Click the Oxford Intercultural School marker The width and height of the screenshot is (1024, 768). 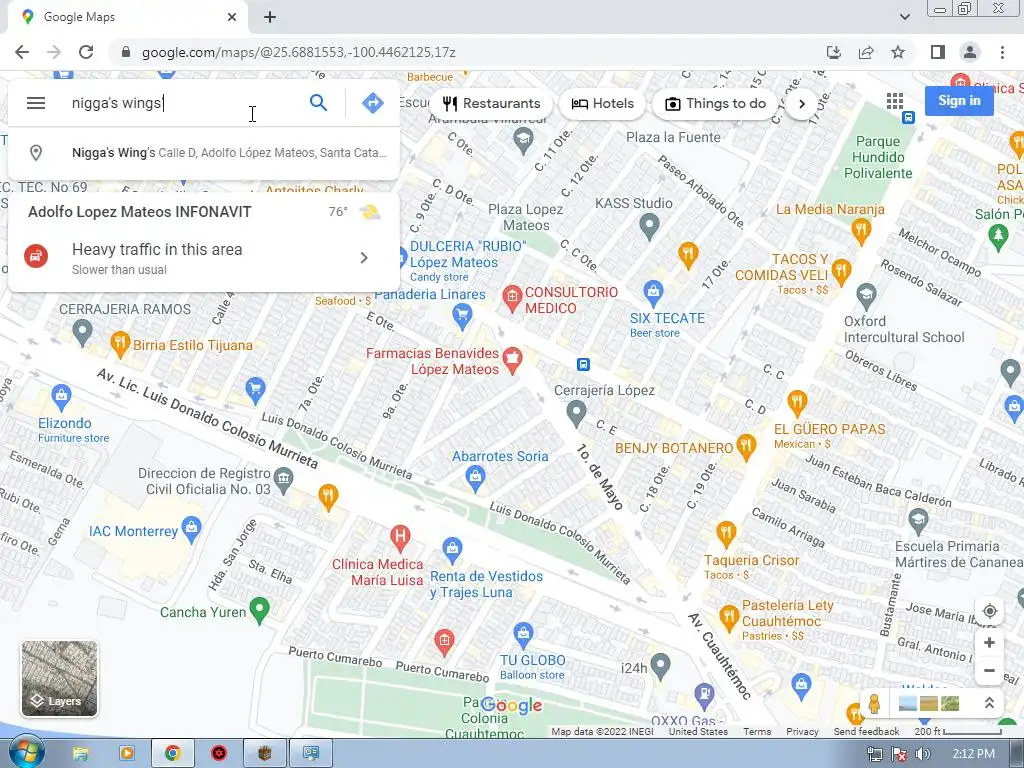[866, 296]
